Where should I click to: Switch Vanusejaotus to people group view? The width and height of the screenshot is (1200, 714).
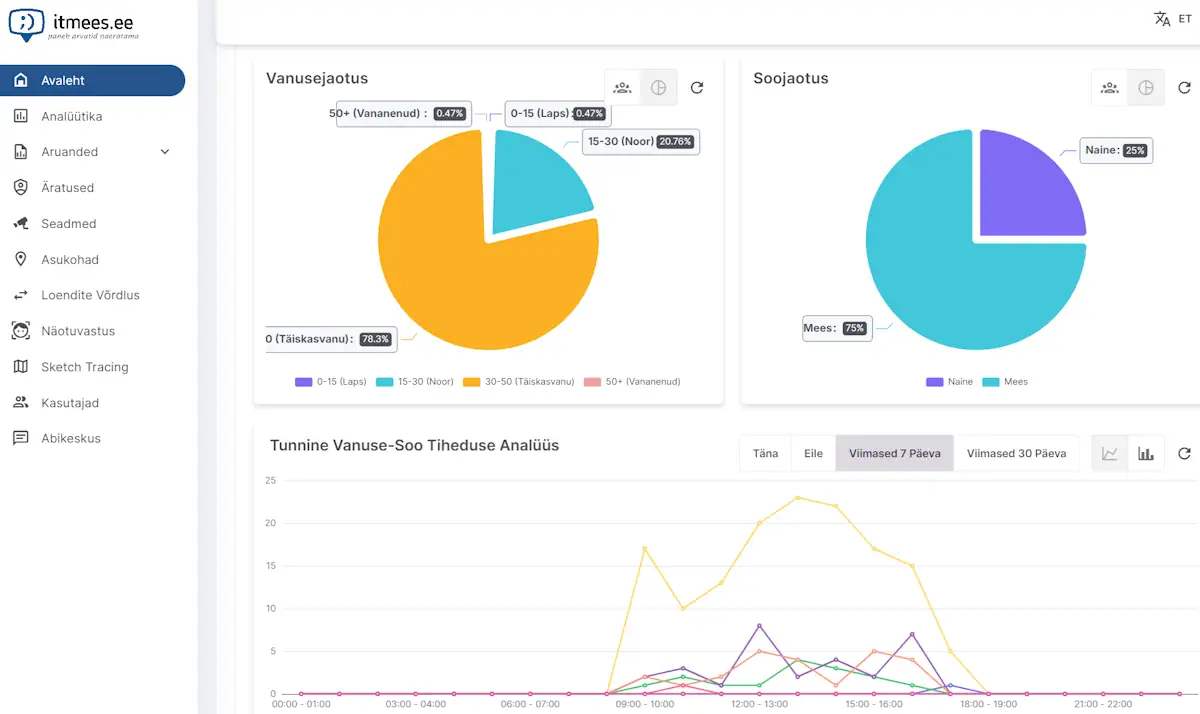(622, 88)
